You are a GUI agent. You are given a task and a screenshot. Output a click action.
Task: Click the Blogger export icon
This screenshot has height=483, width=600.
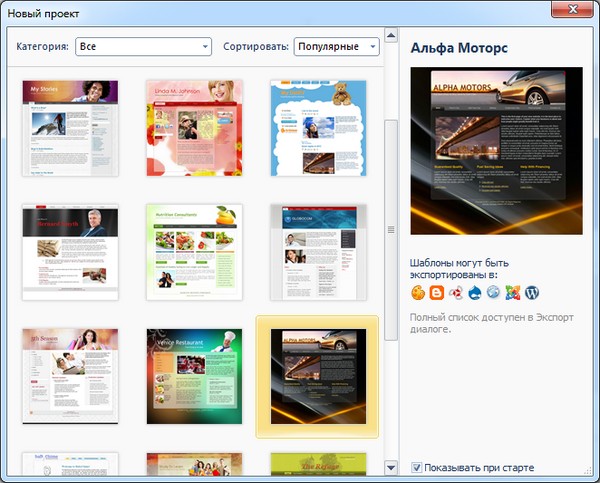436,292
